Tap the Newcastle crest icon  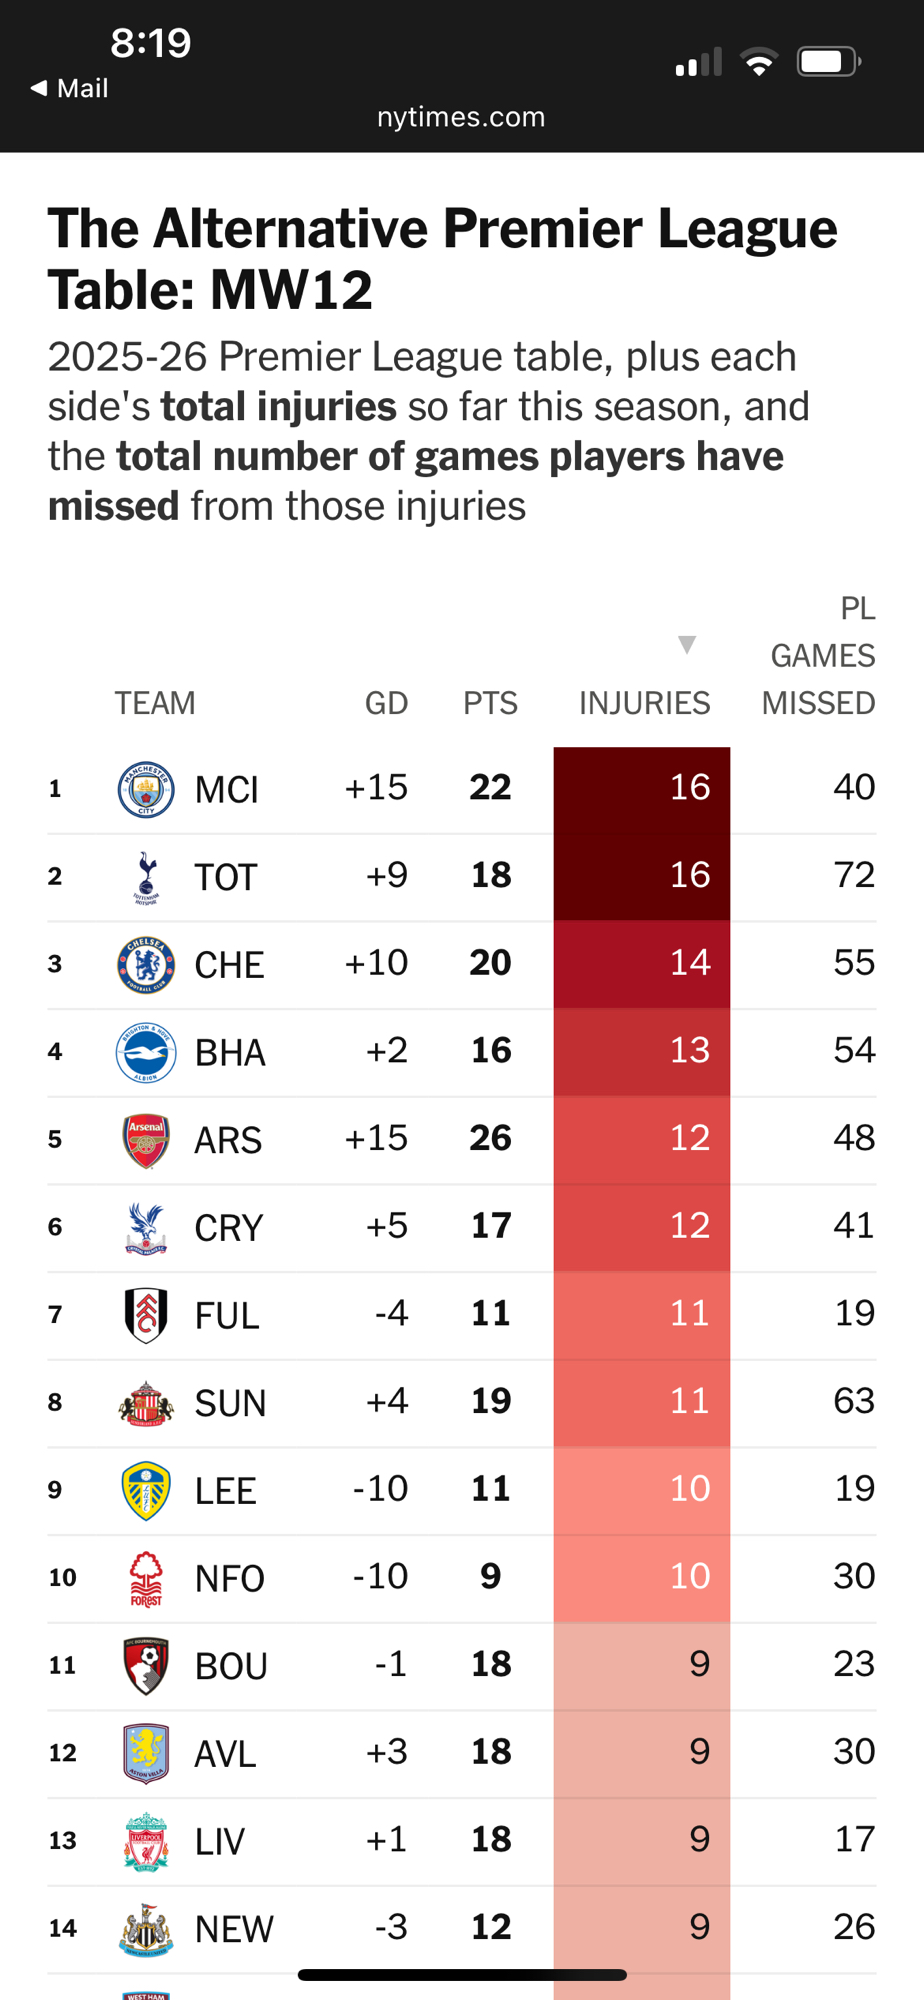[x=146, y=1929]
